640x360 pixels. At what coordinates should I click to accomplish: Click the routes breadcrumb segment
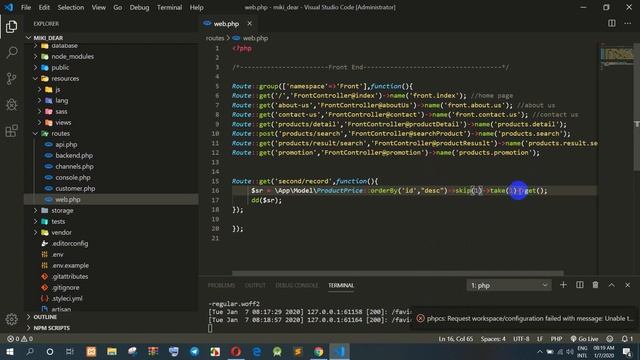click(215, 38)
